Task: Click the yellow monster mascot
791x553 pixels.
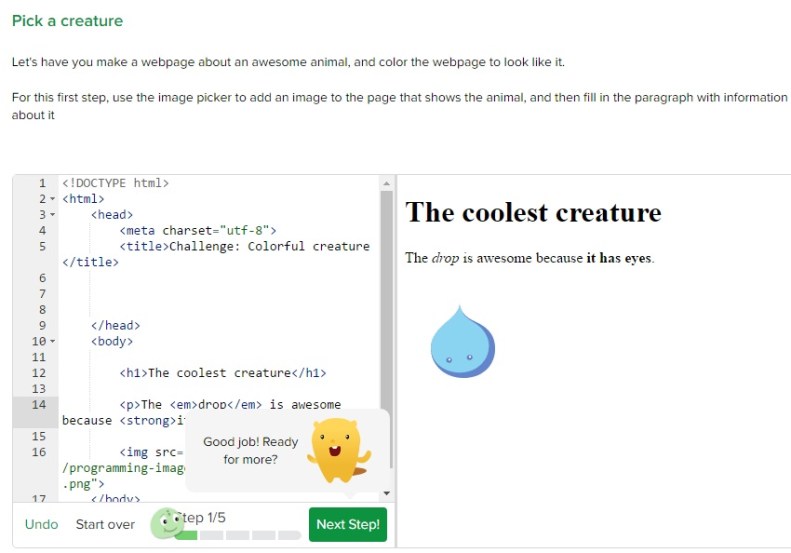Action: (x=335, y=450)
